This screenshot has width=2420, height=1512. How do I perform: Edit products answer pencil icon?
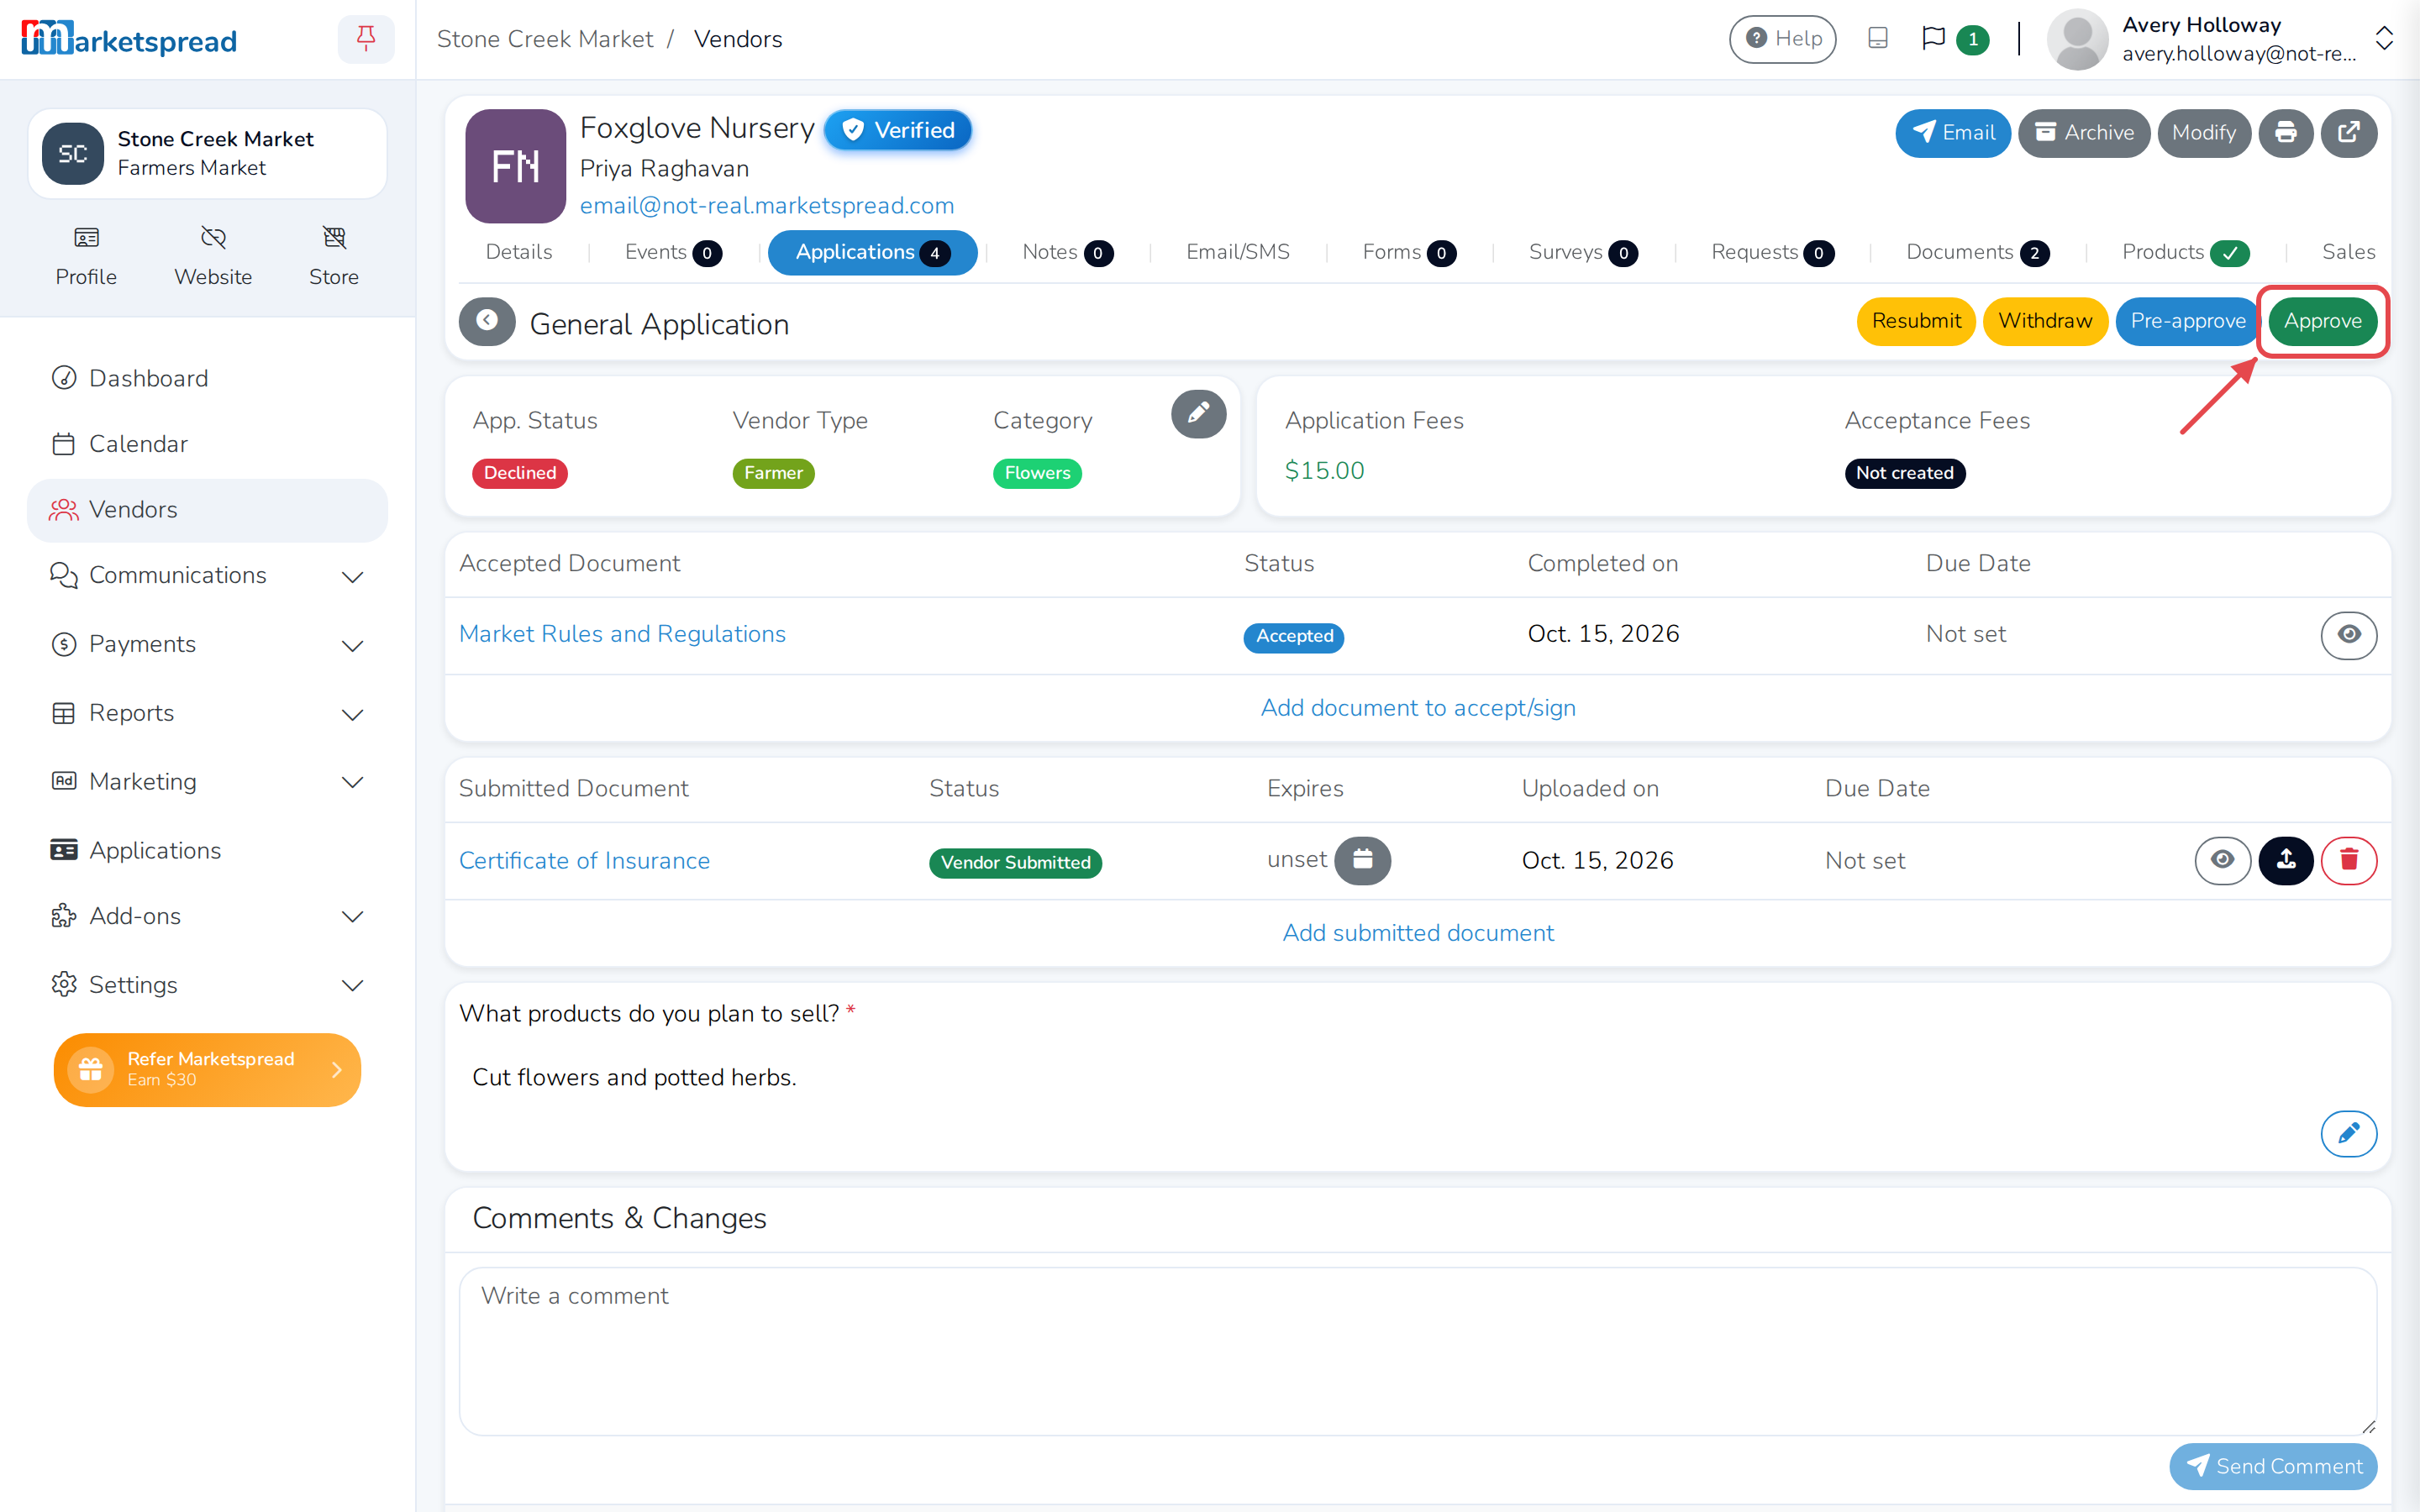click(2349, 1133)
